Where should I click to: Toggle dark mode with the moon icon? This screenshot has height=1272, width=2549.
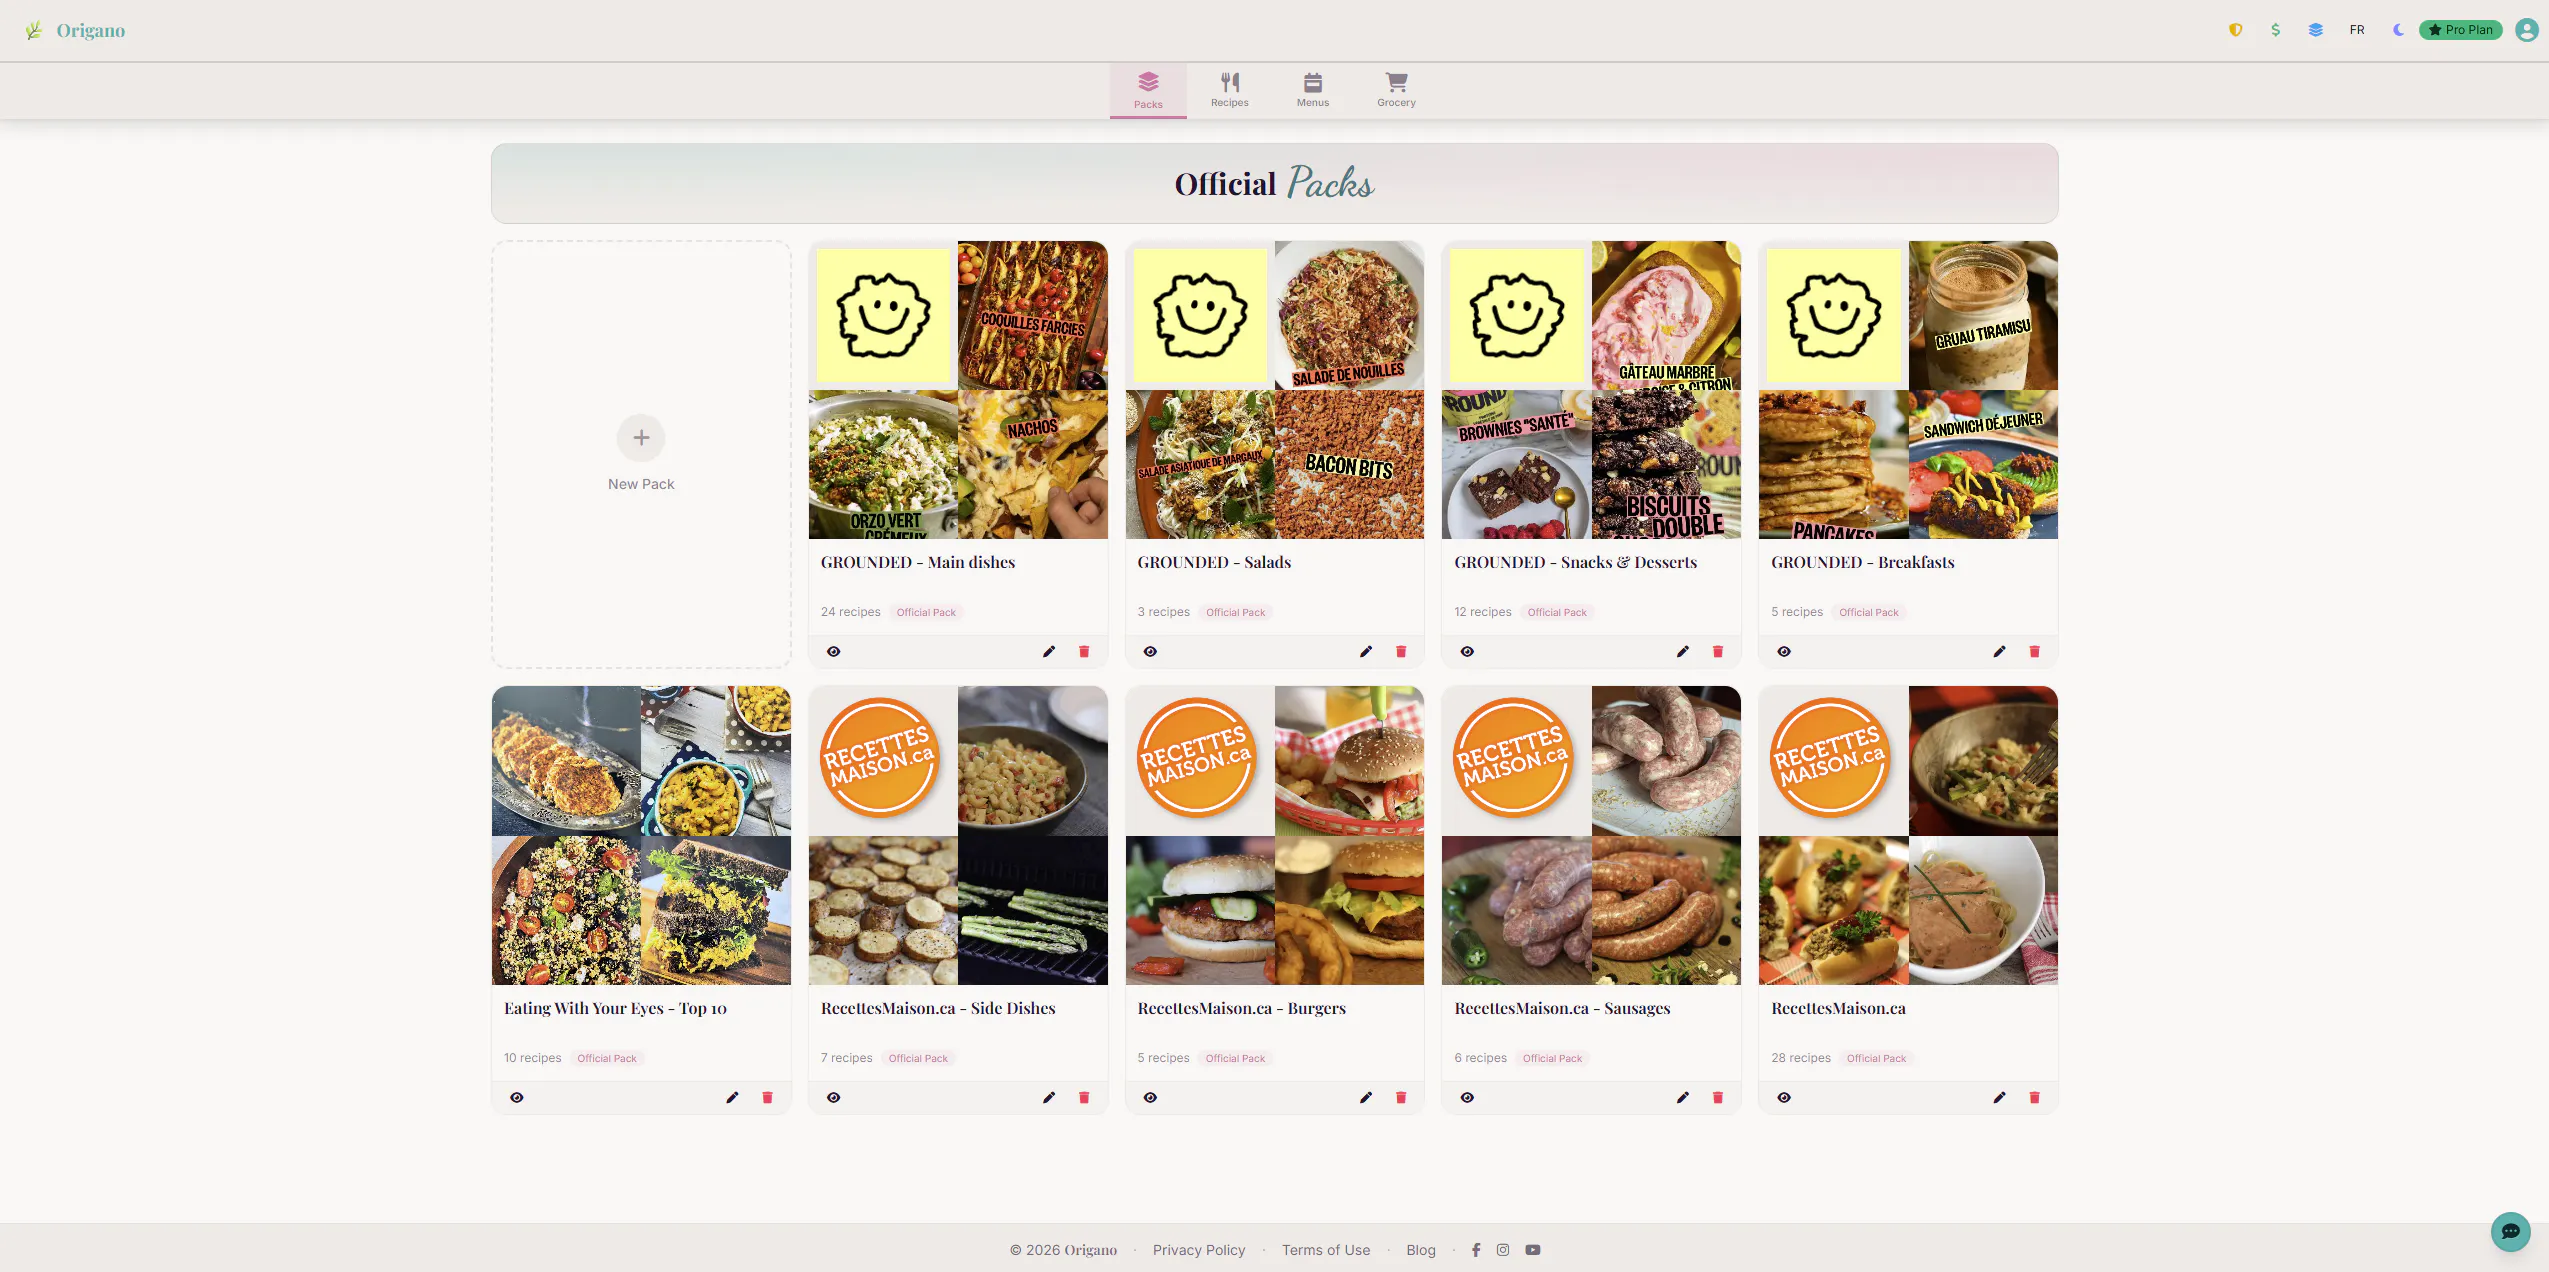(2397, 30)
